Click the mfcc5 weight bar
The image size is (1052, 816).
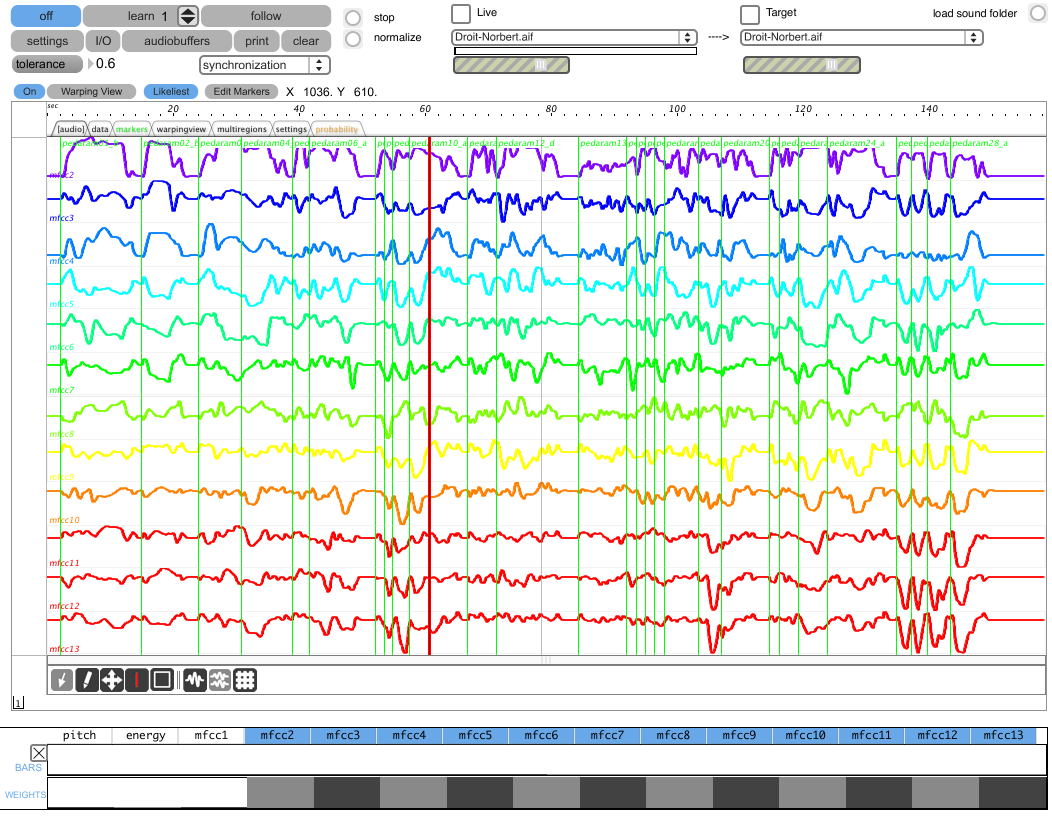point(480,793)
